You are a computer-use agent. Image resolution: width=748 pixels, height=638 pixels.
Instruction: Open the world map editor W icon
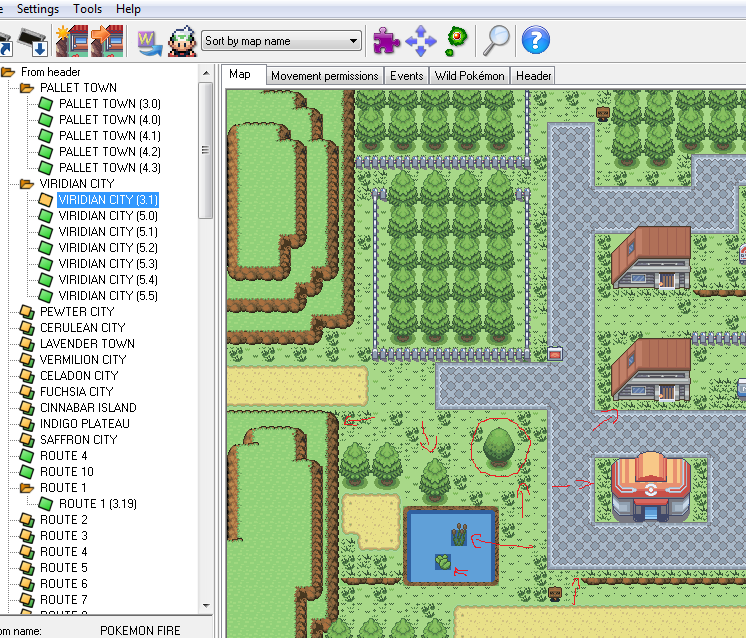pyautogui.click(x=149, y=43)
